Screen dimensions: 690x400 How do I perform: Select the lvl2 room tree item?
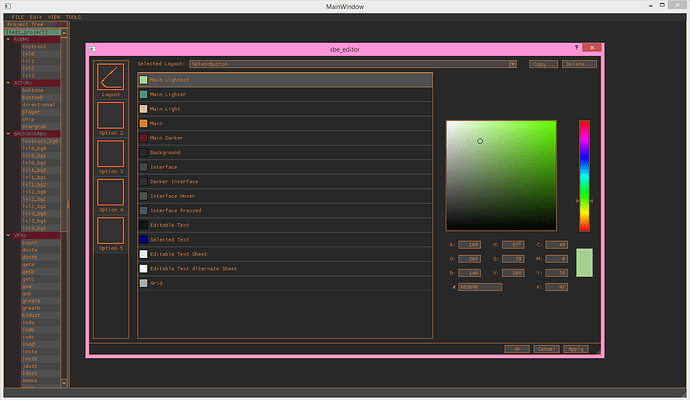coord(40,68)
